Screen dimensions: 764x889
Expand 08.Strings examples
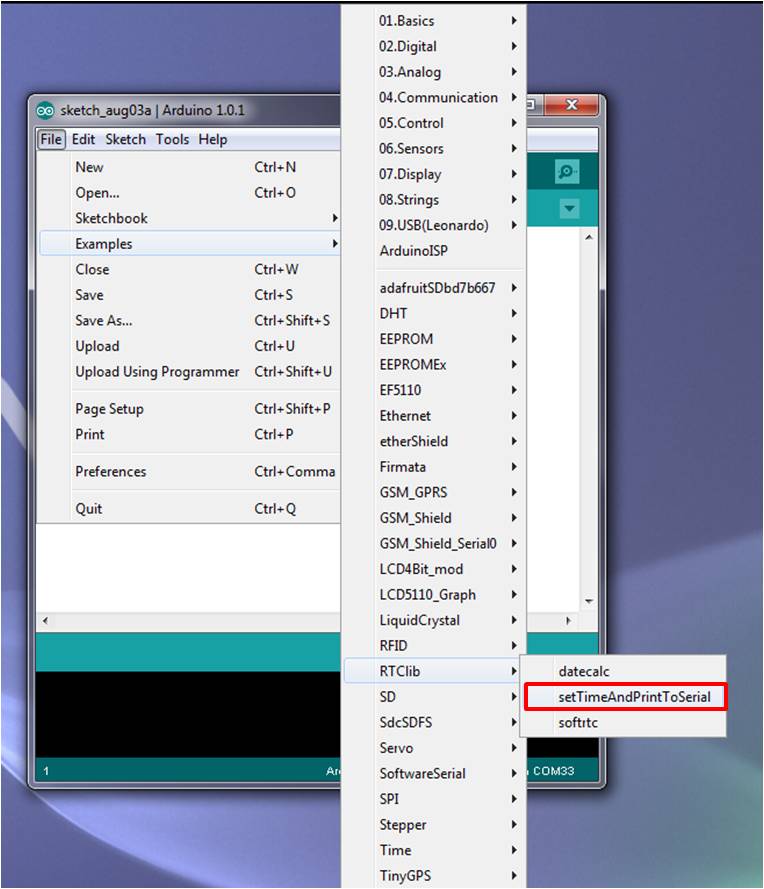coord(434,200)
